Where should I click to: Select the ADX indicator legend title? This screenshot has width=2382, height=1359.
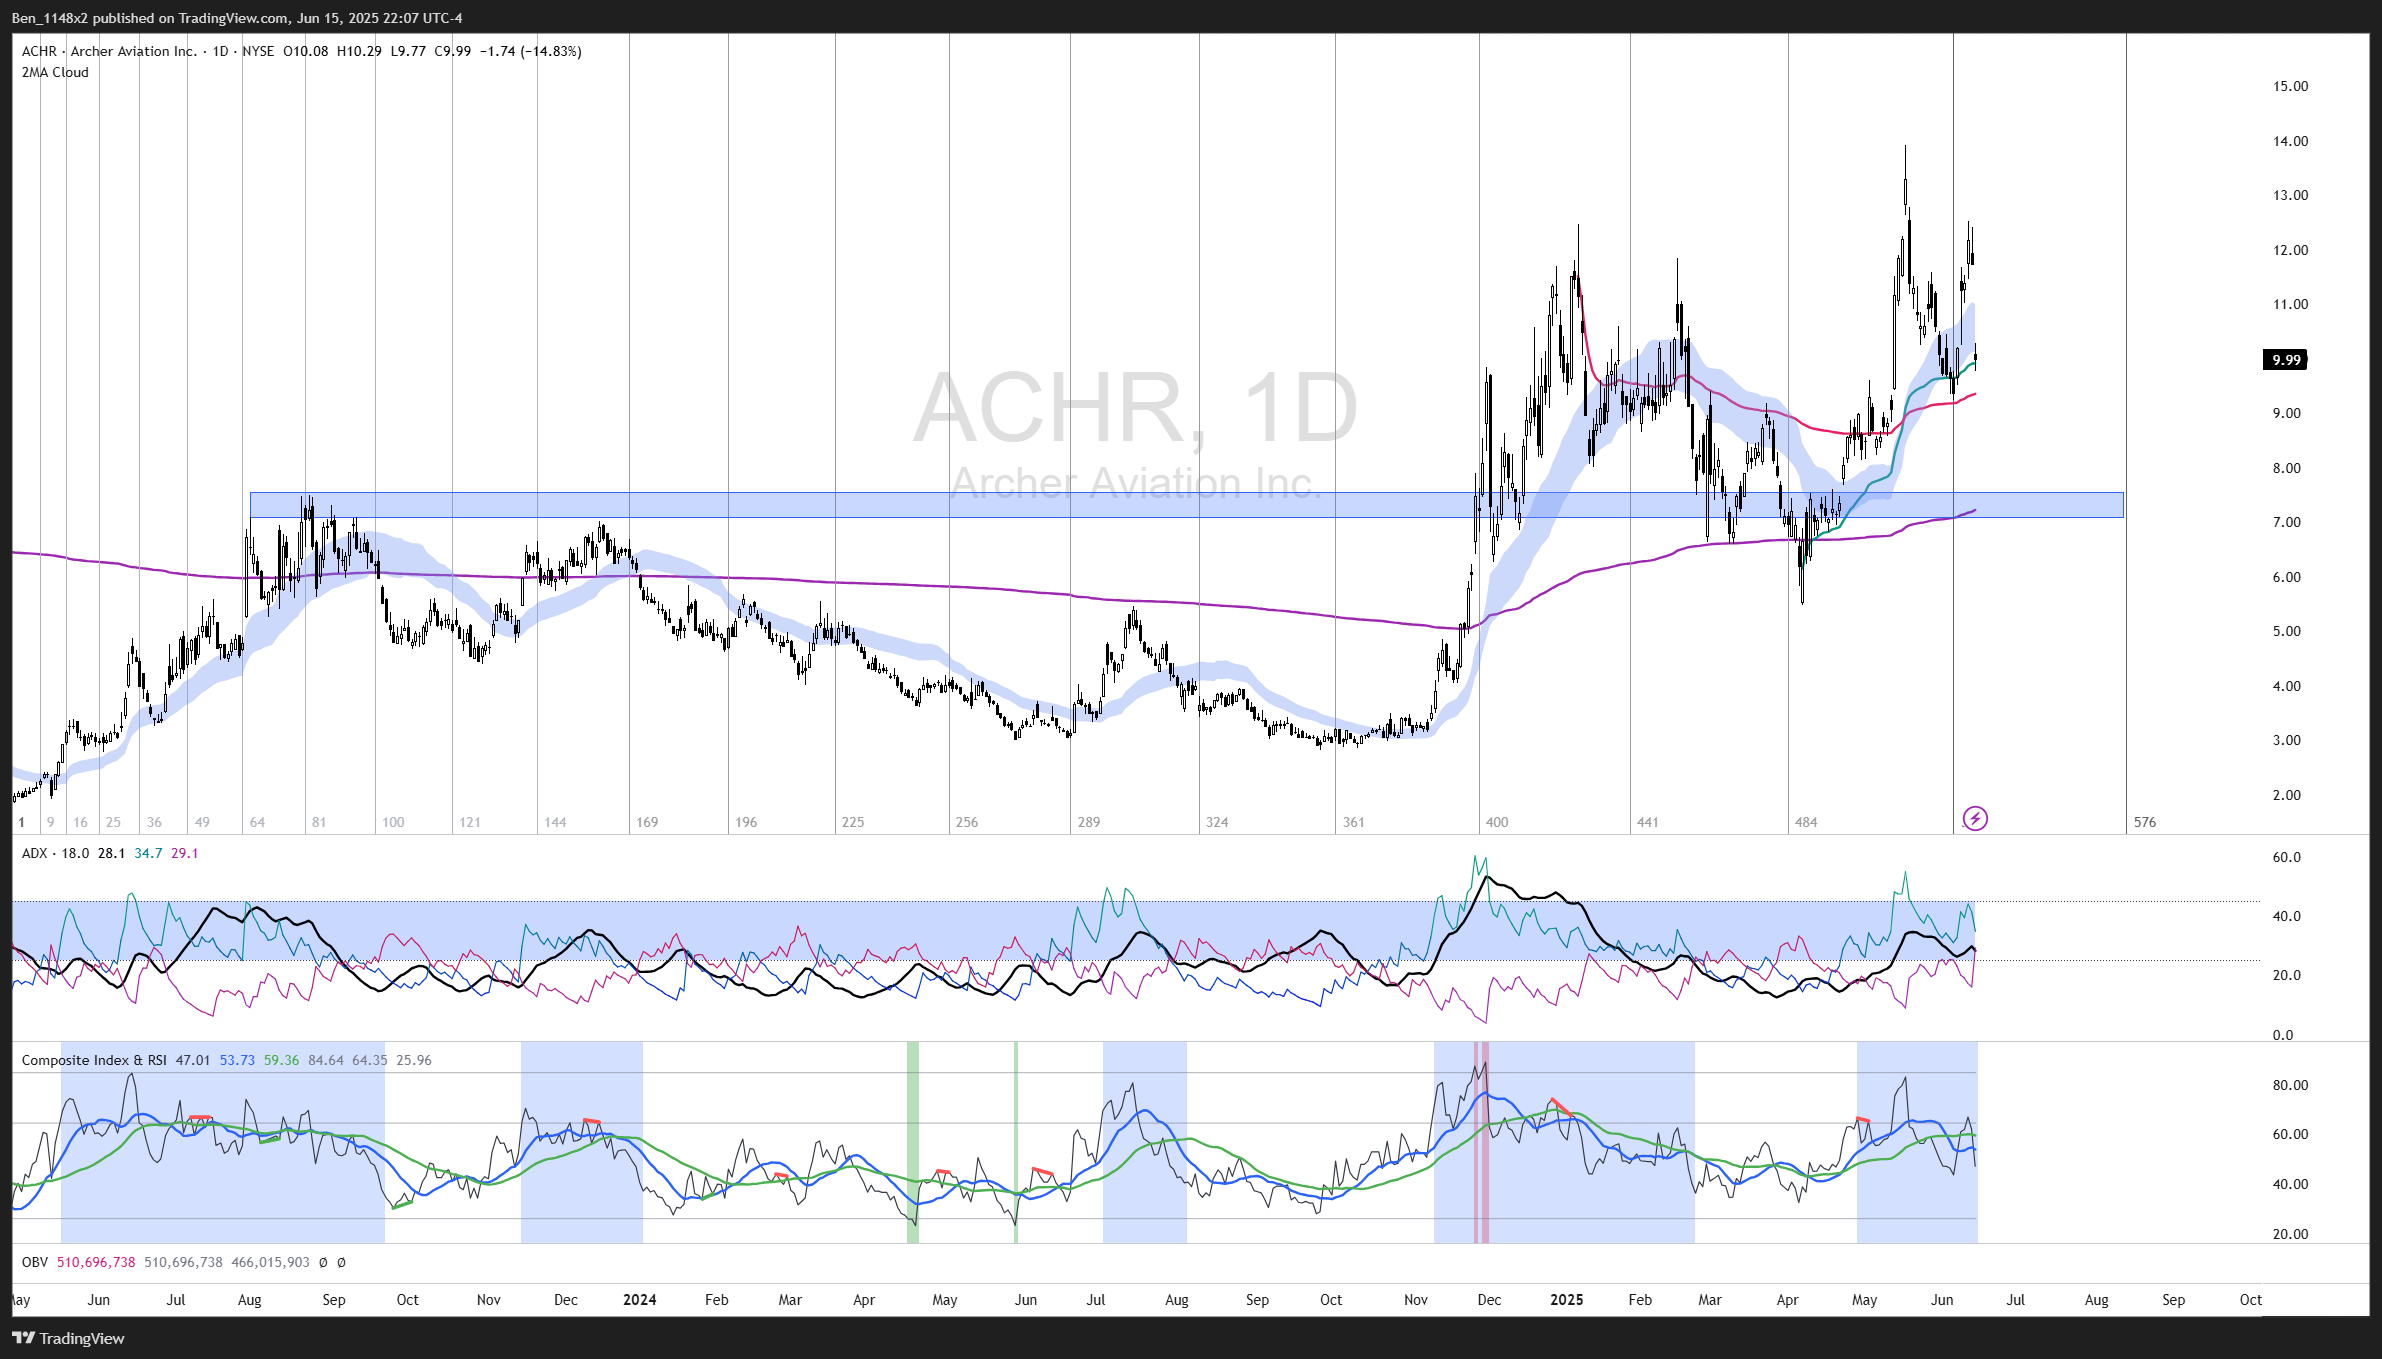34,853
